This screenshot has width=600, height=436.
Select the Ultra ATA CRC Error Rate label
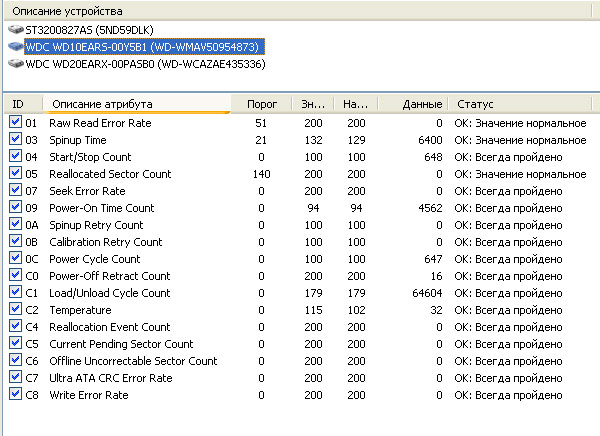pyautogui.click(x=111, y=378)
